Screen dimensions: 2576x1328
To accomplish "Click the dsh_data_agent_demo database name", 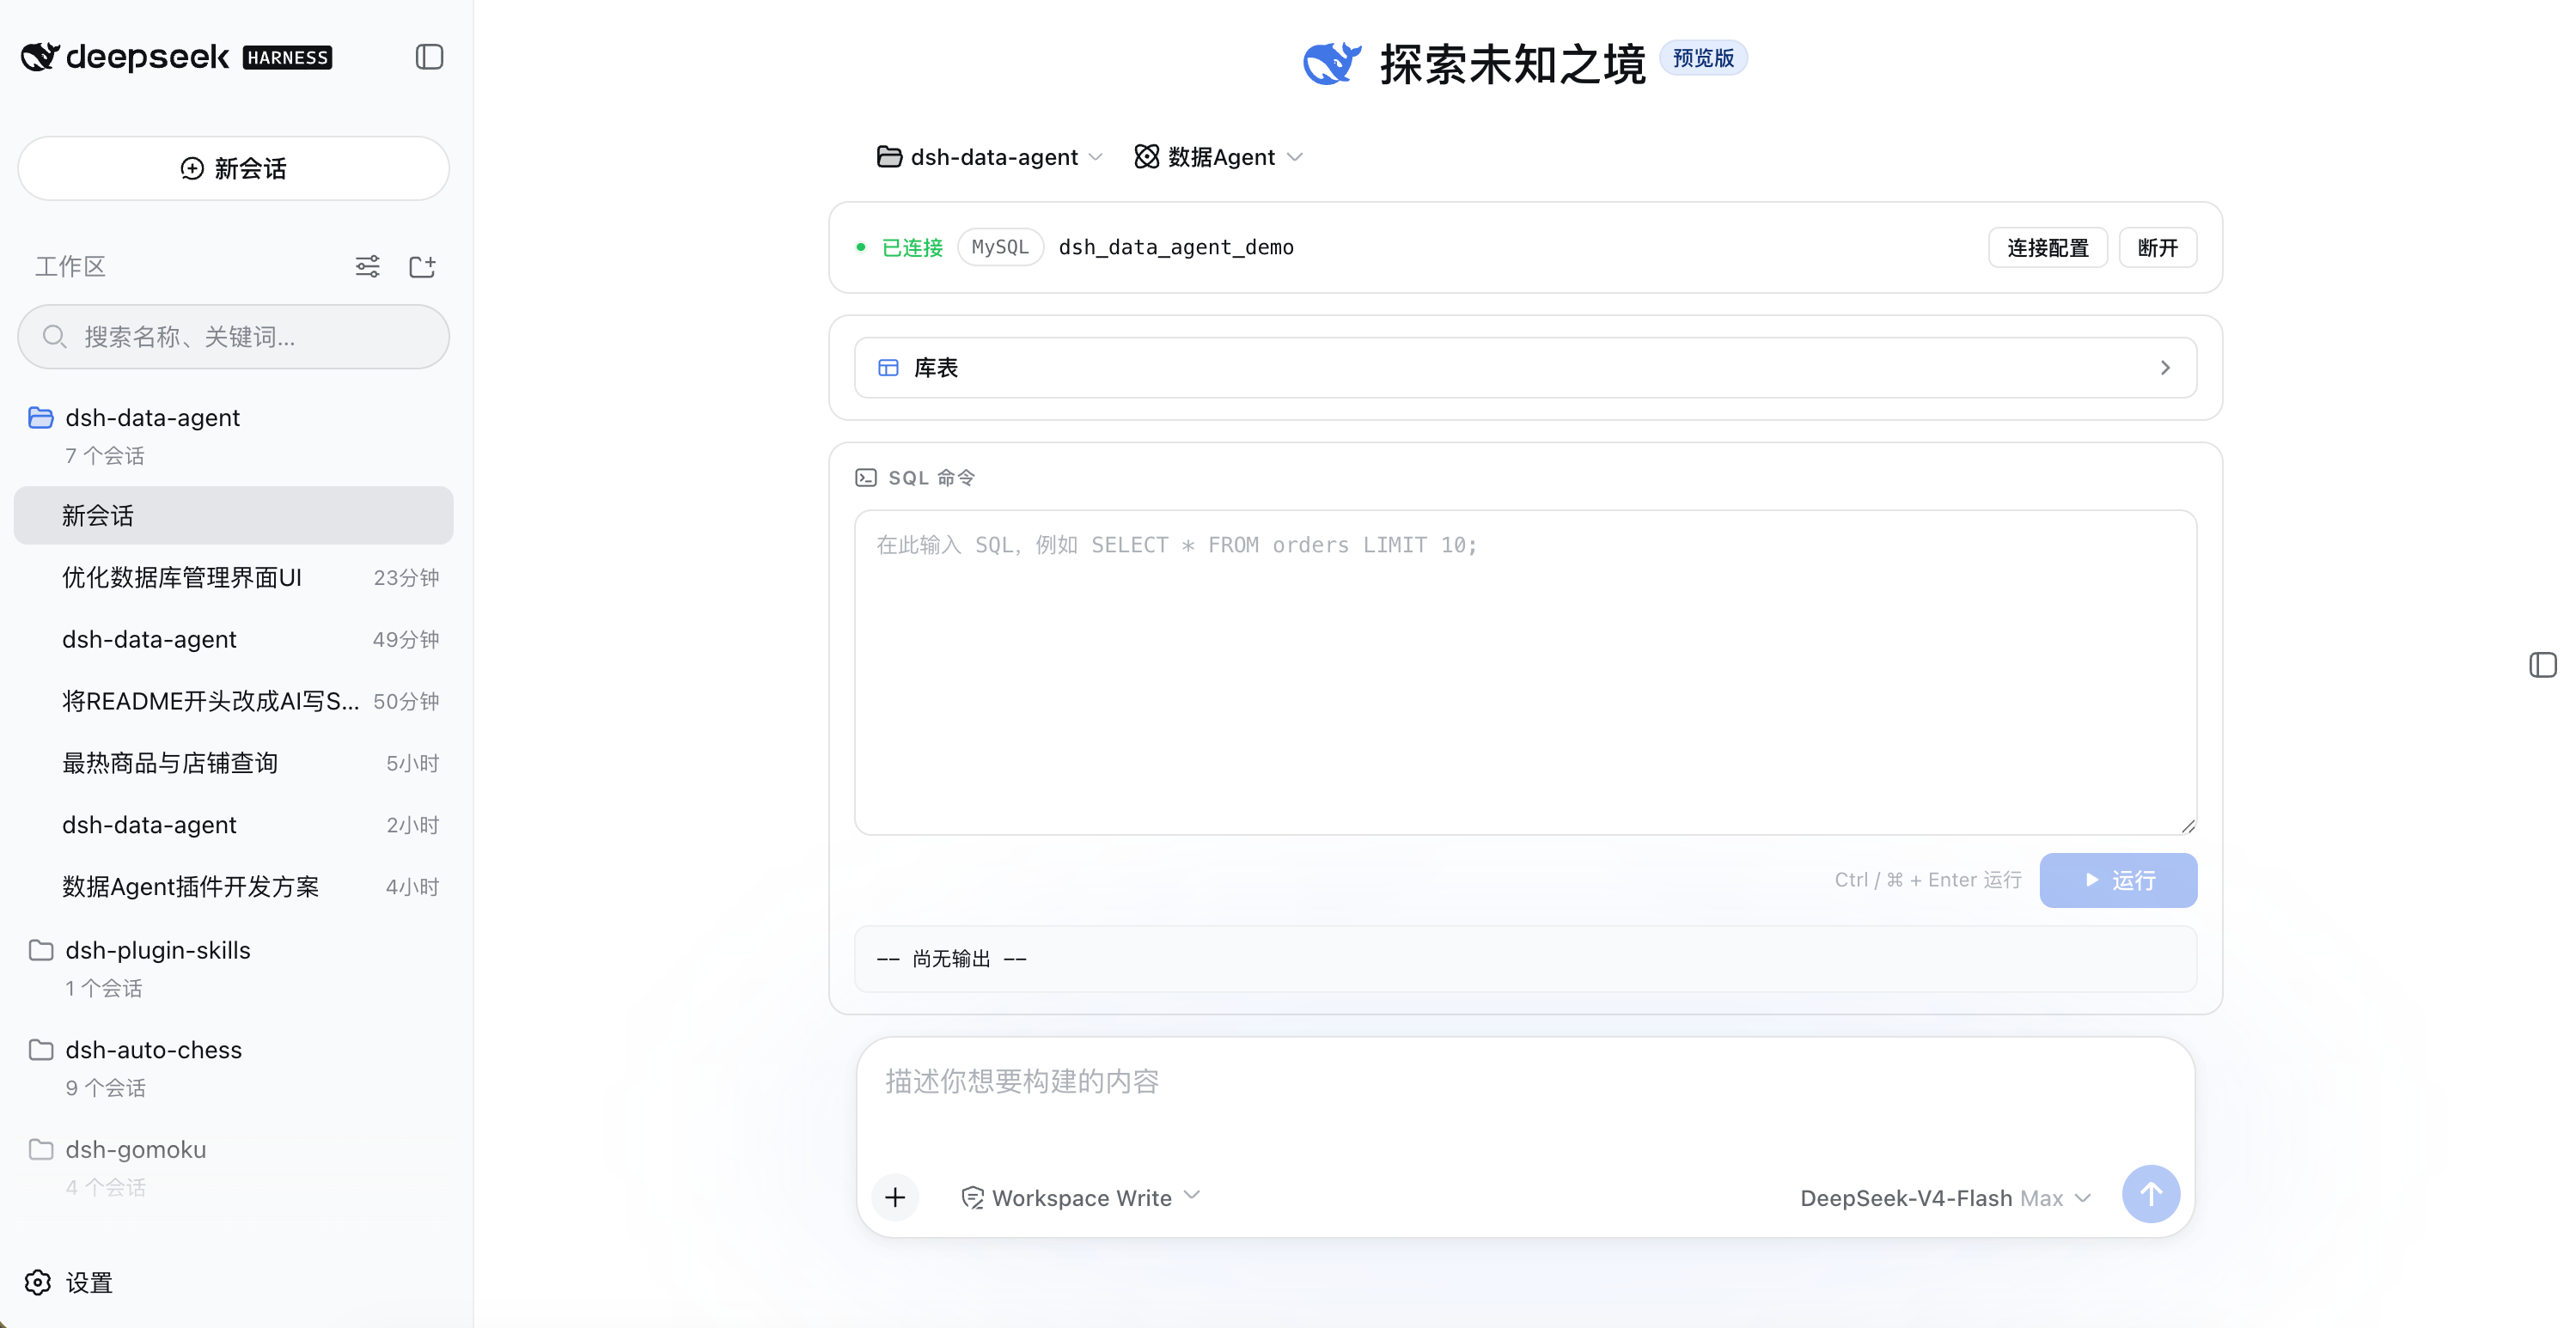I will click(x=1176, y=247).
